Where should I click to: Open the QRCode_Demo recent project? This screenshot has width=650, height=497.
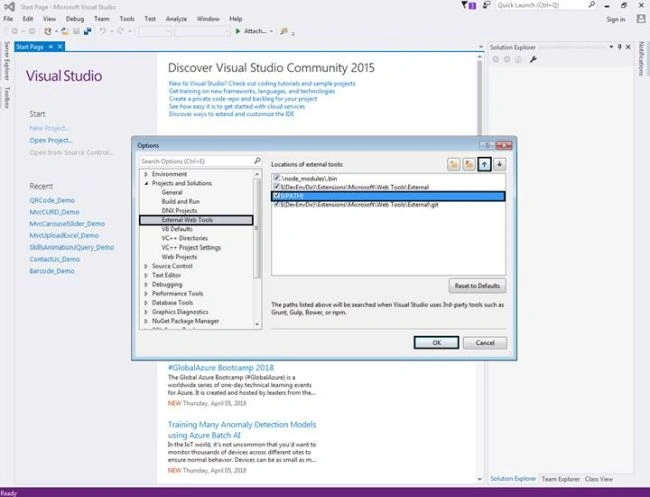tap(52, 200)
